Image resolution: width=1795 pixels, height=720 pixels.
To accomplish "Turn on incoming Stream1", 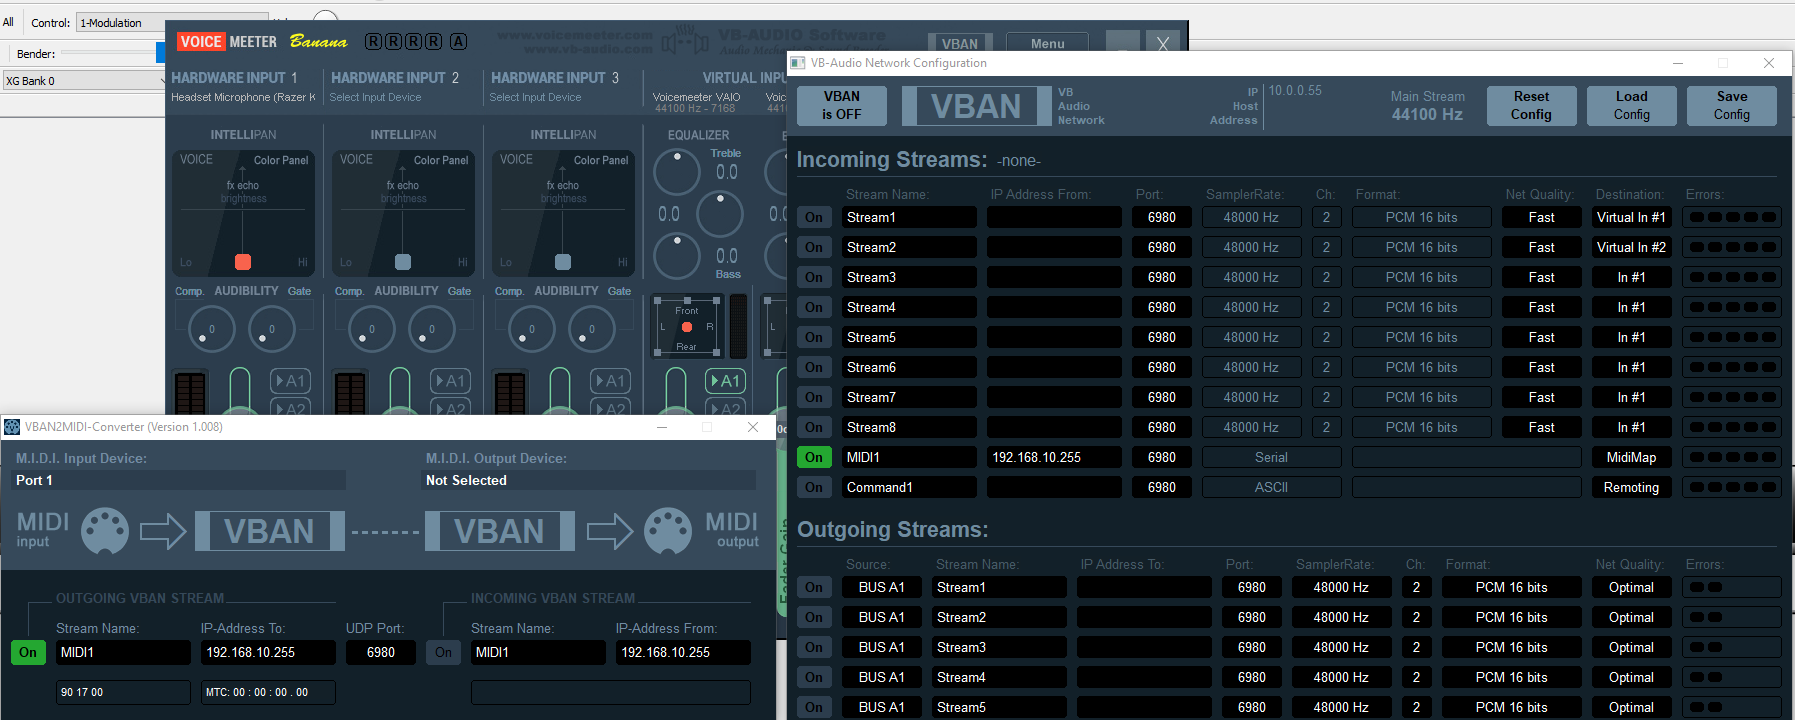I will coord(814,217).
